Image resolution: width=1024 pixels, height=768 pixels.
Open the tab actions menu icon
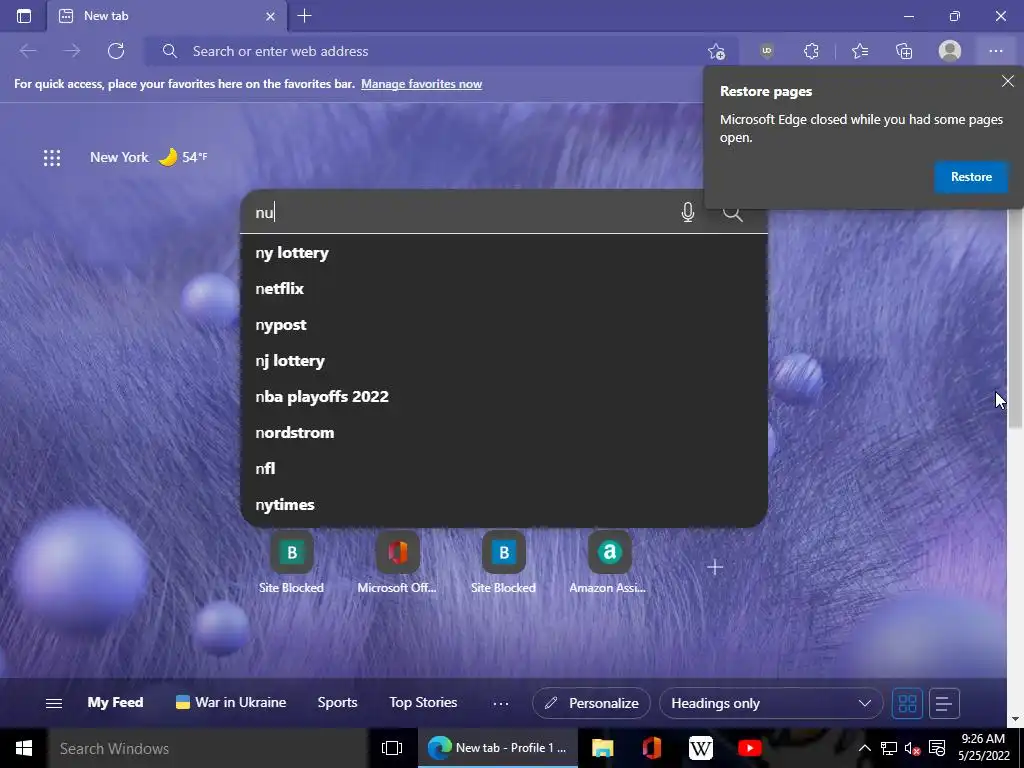24,16
